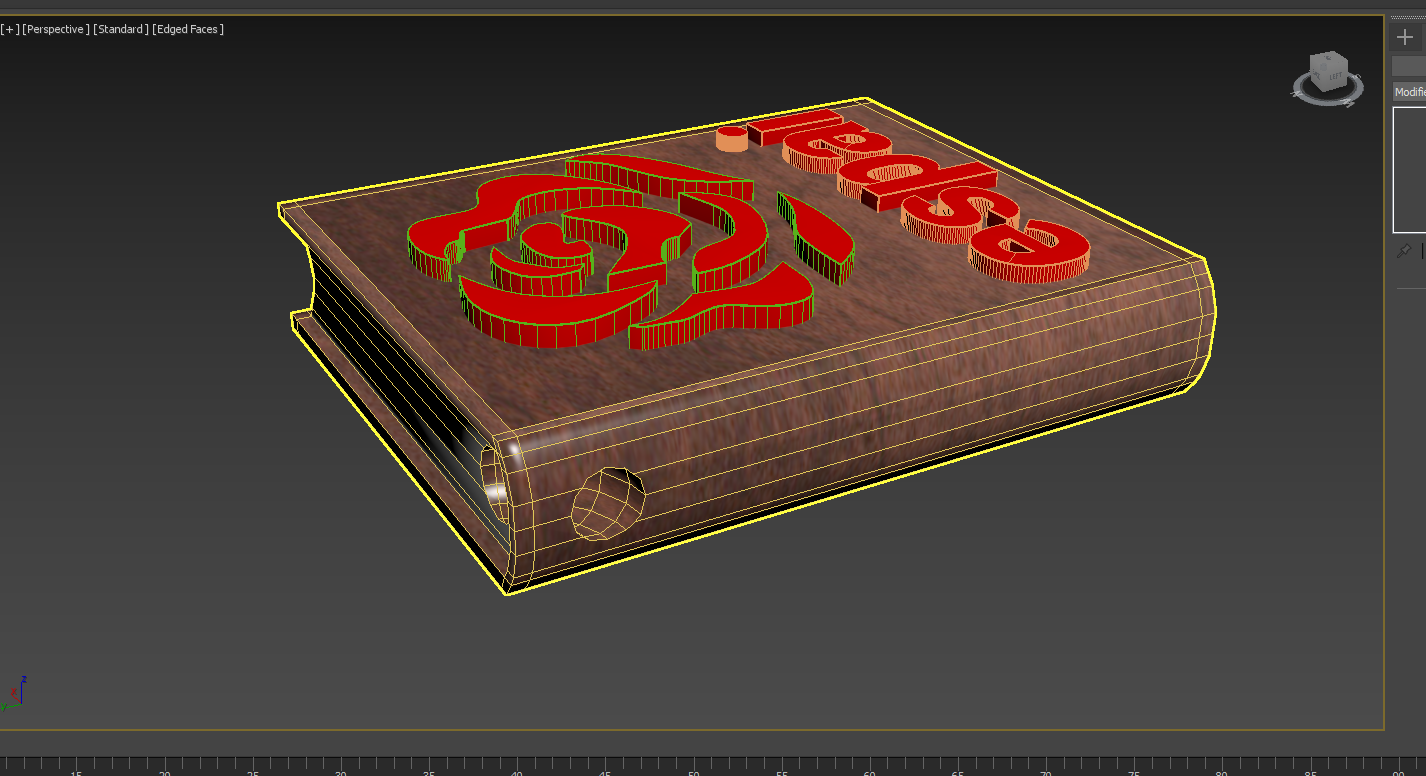Click inside the empty modifier stack list

[1409, 170]
